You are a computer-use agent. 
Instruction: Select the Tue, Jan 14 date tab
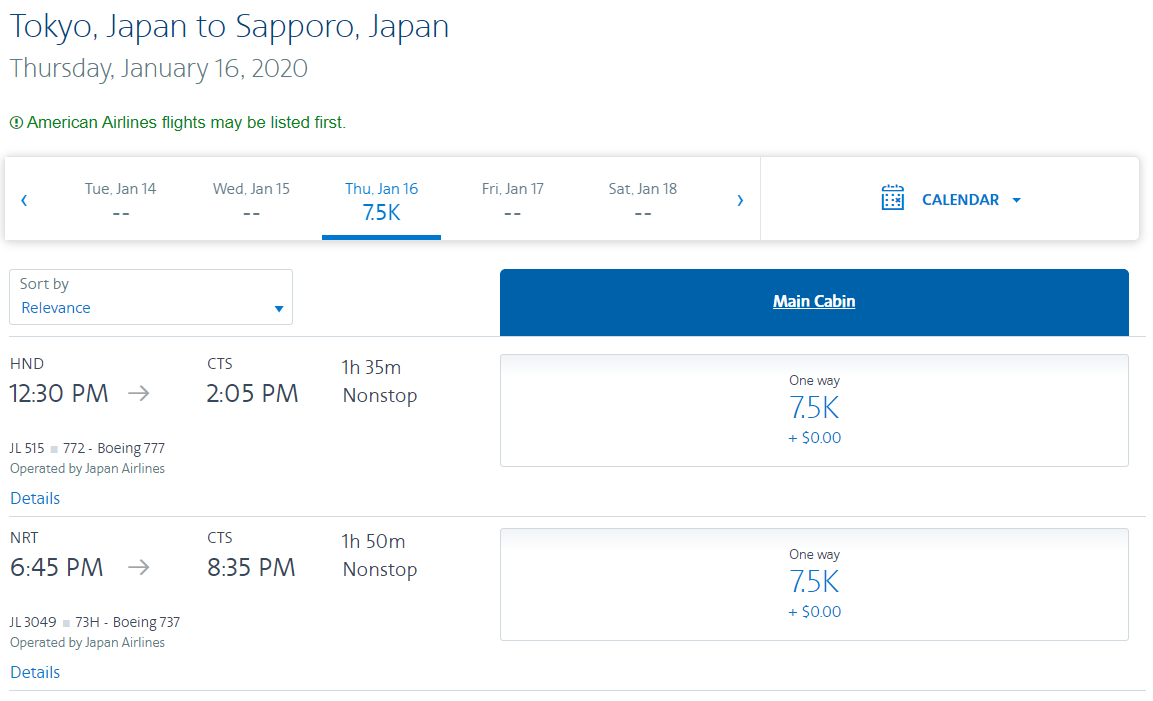pos(121,200)
